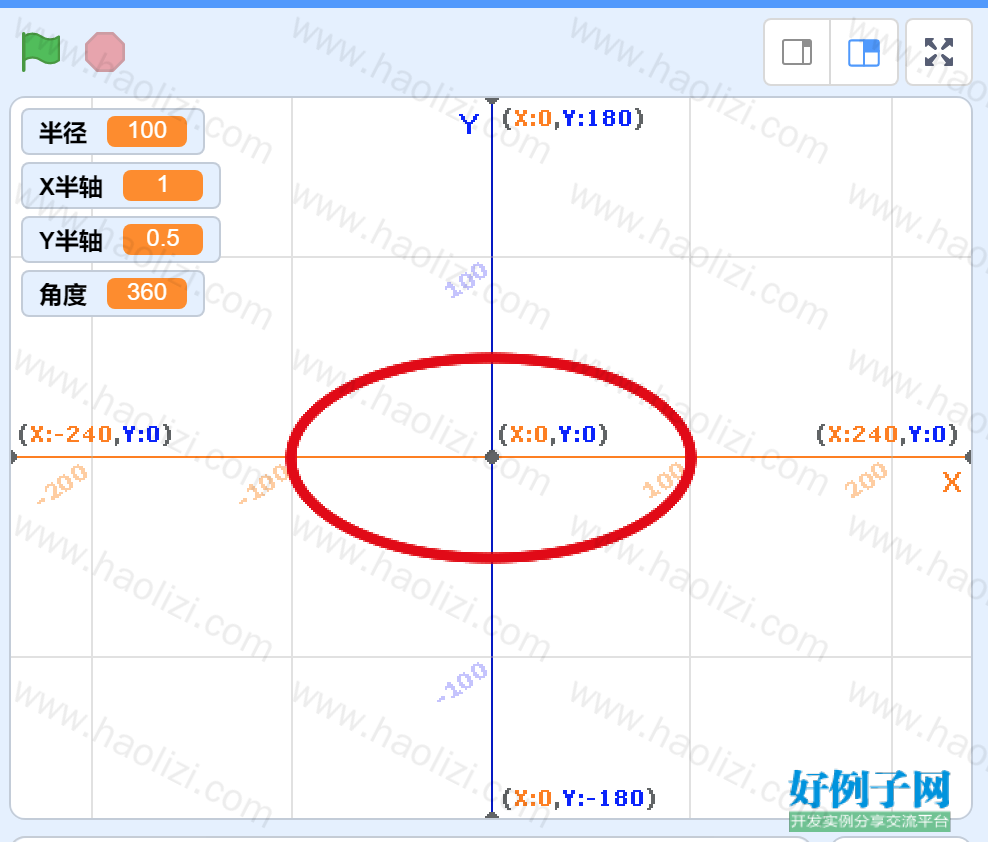
Task: Click the origin point marker
Action: pos(492,457)
